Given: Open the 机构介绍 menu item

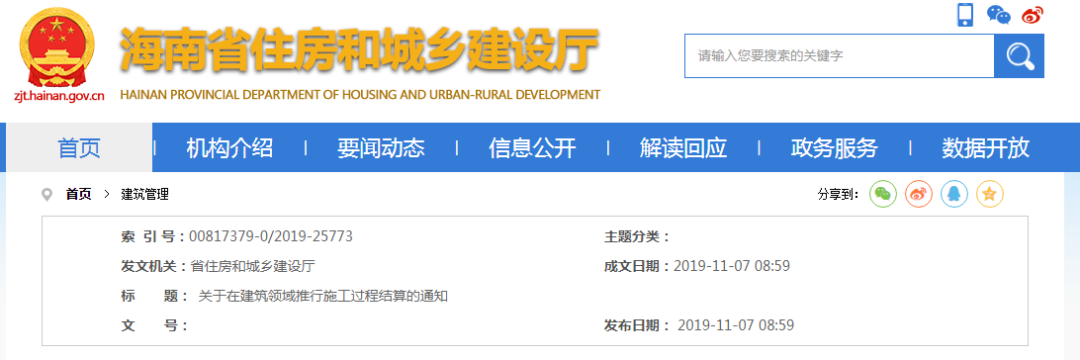Looking at the screenshot, I should (x=229, y=147).
